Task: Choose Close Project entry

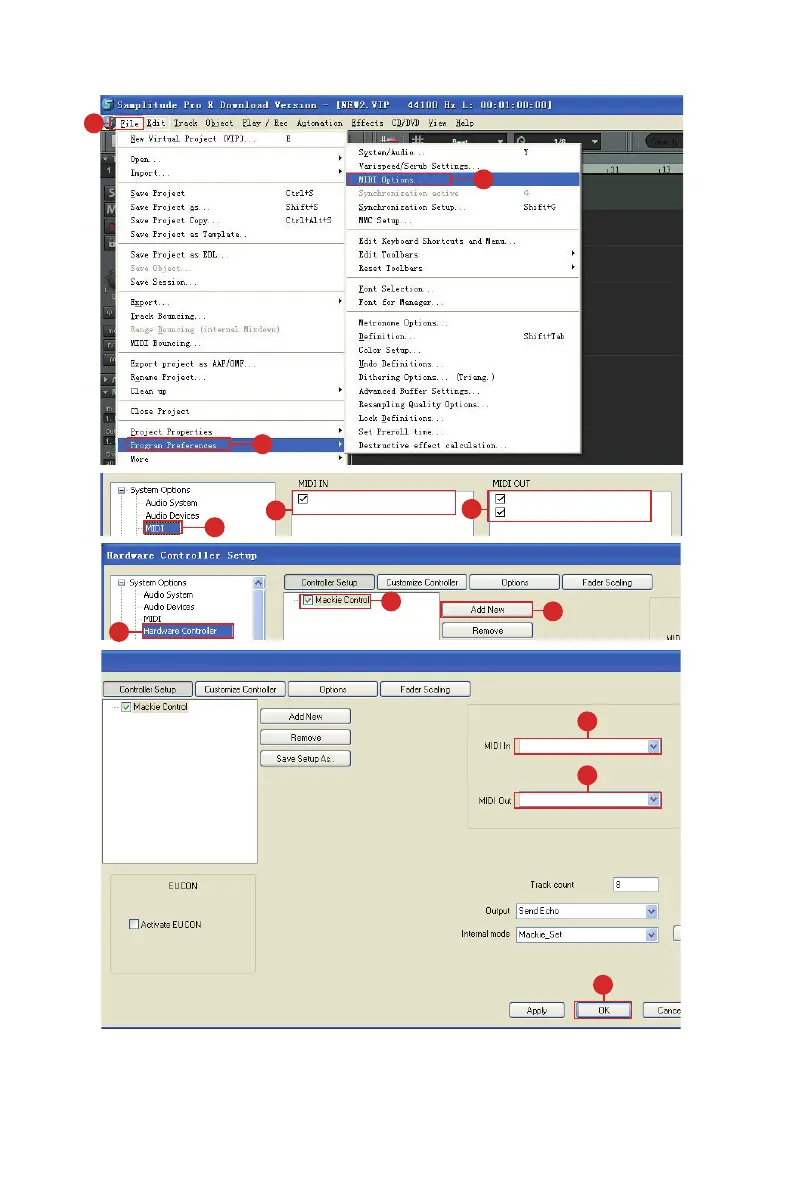Action: click(231, 412)
